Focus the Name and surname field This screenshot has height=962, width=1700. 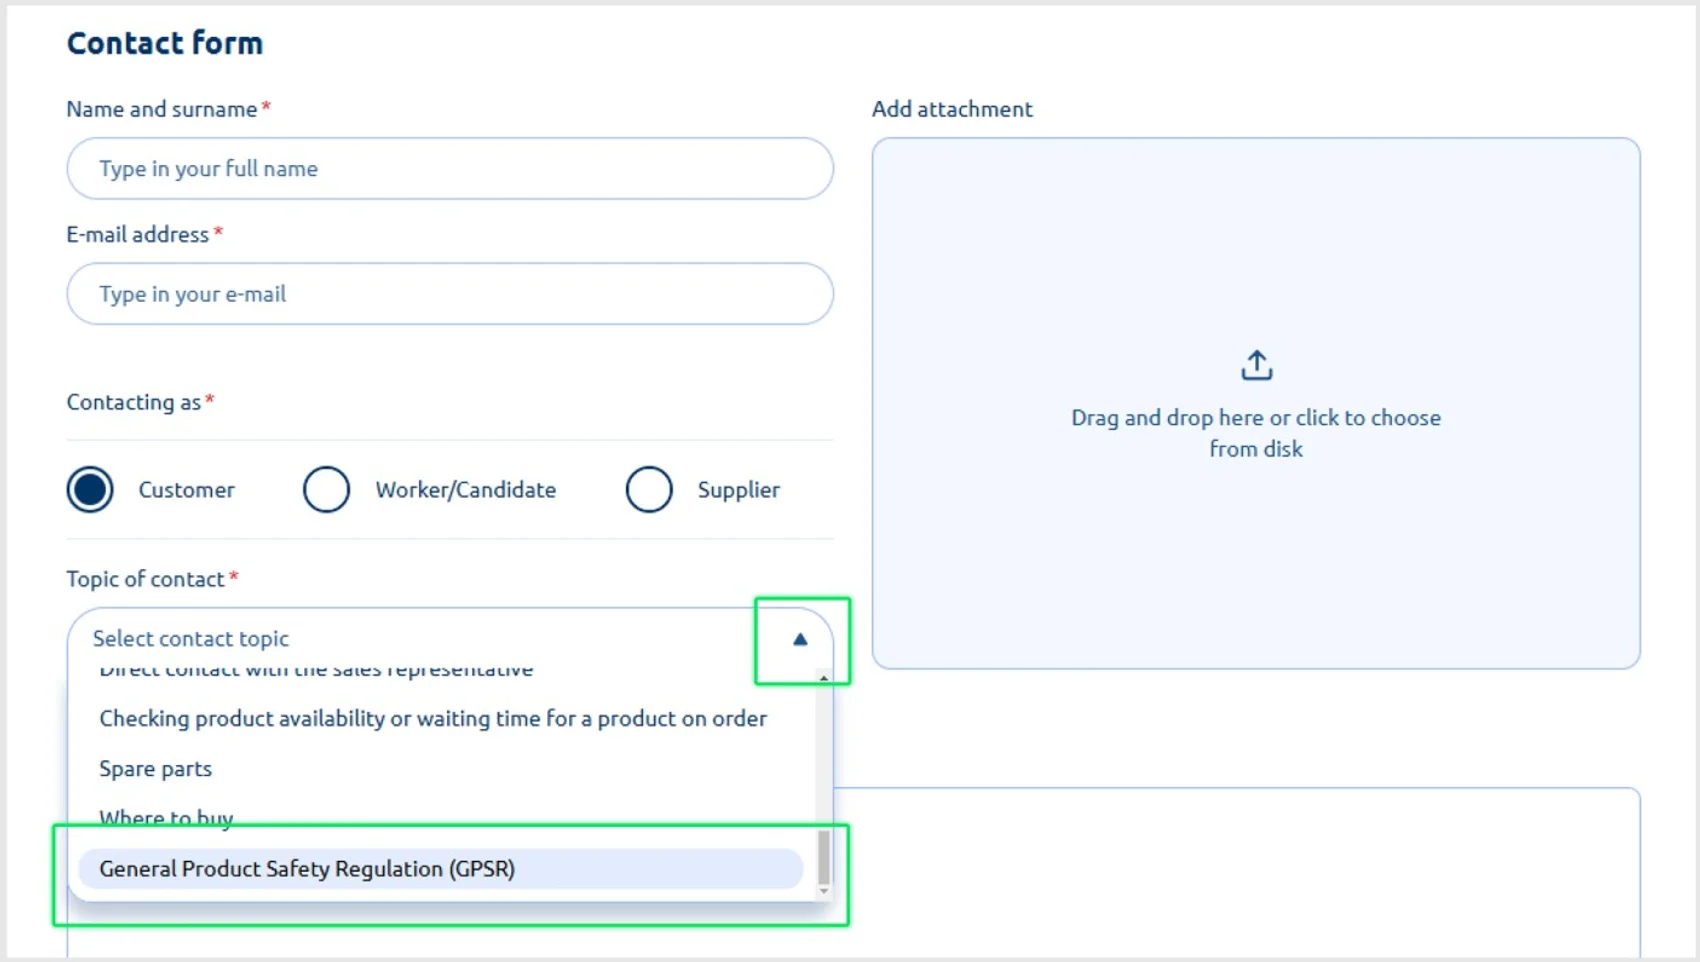point(450,169)
